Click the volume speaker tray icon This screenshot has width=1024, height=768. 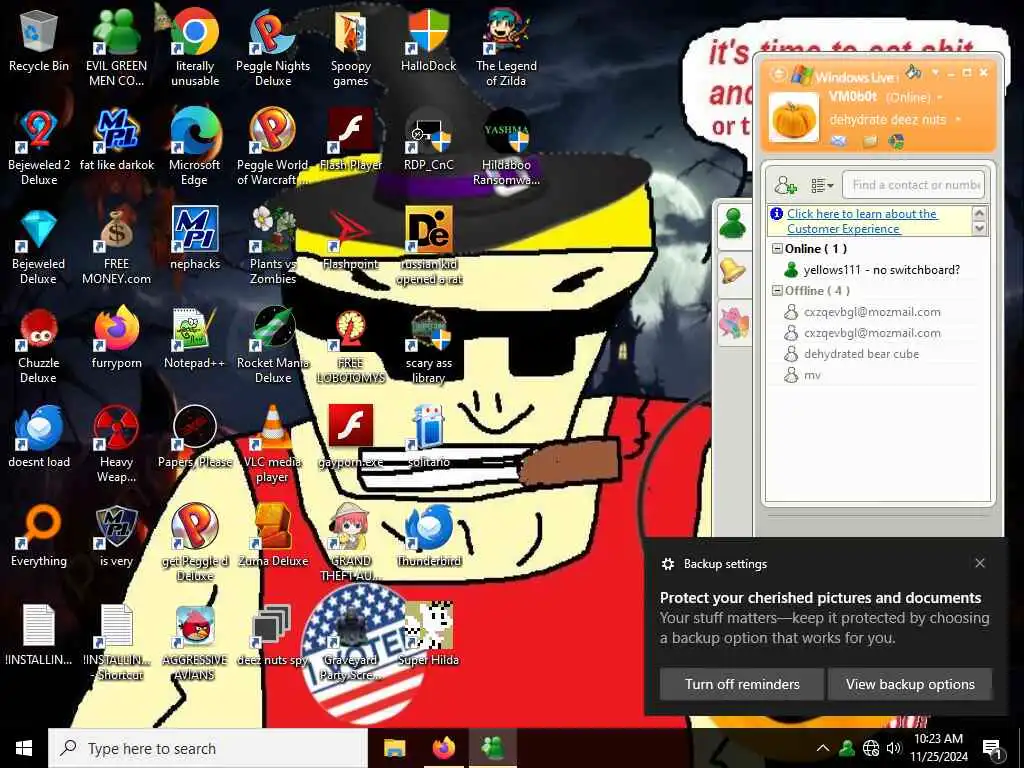894,748
